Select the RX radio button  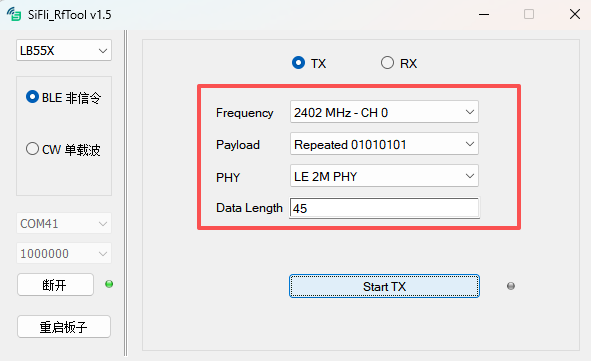pos(387,63)
